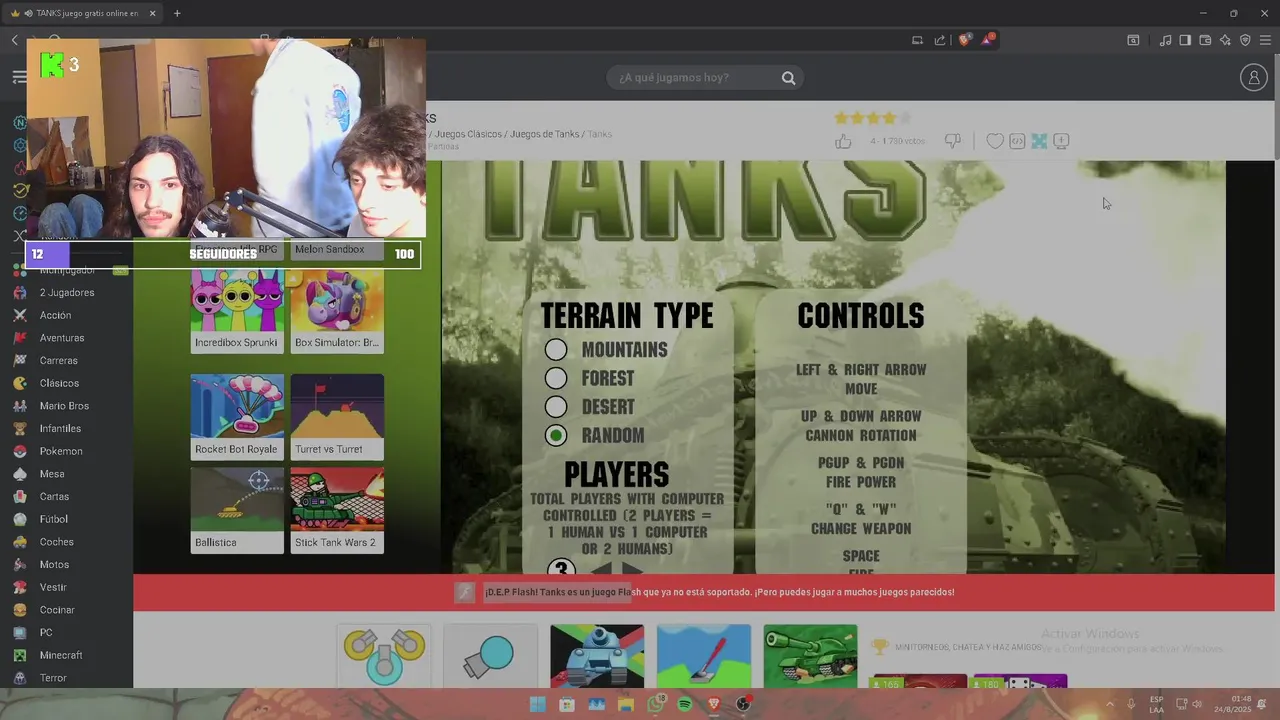Open the Pokemon category
This screenshot has width=1280, height=720.
61,451
